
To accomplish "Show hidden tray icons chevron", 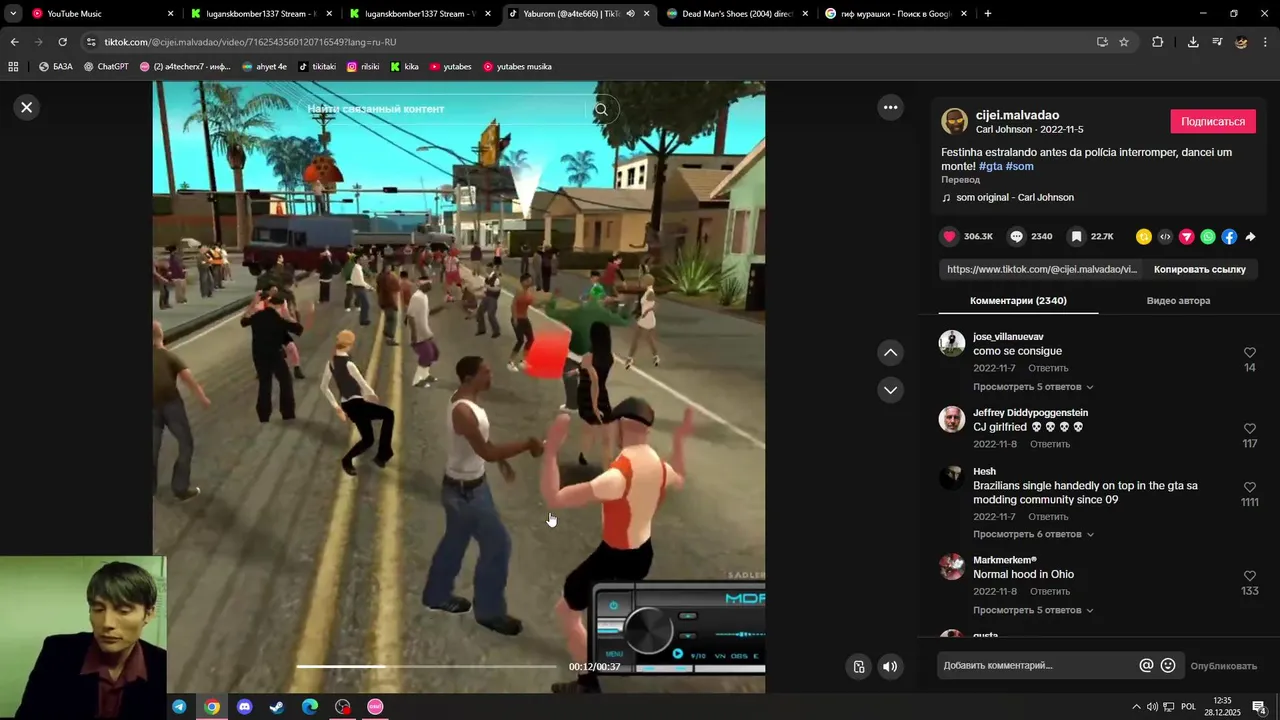I will point(1136,707).
